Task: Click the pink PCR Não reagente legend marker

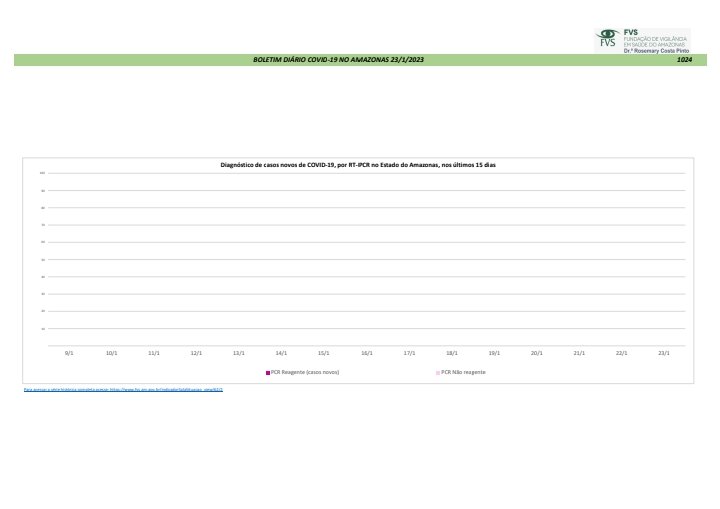Action: [x=438, y=371]
